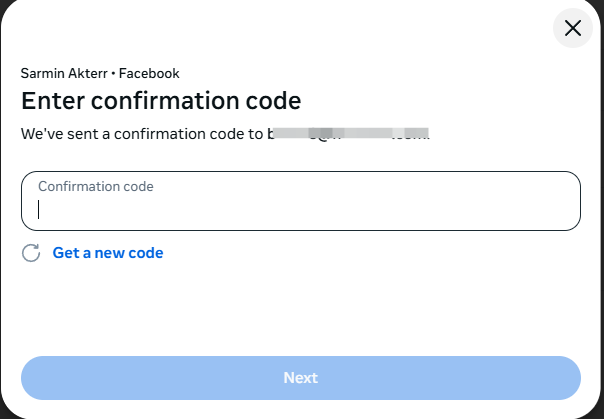604x419 pixels.
Task: Click the floating Confirmation code field label
Action: pos(96,186)
